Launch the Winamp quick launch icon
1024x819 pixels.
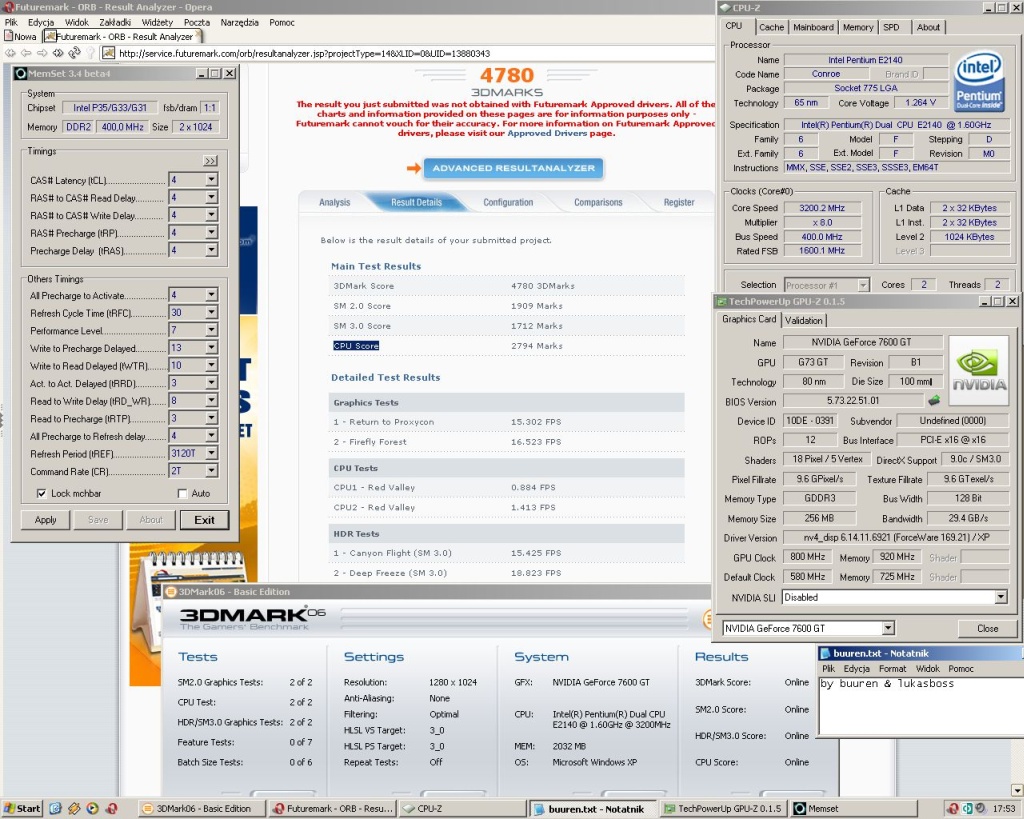coord(74,809)
